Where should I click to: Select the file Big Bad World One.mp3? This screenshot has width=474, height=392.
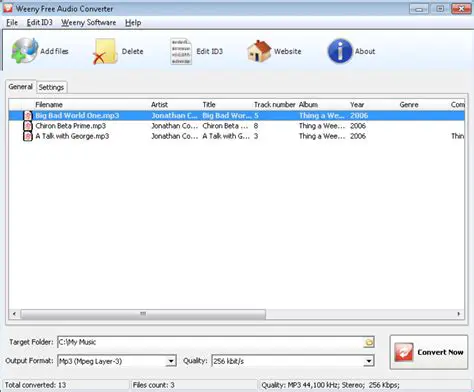[x=77, y=116]
